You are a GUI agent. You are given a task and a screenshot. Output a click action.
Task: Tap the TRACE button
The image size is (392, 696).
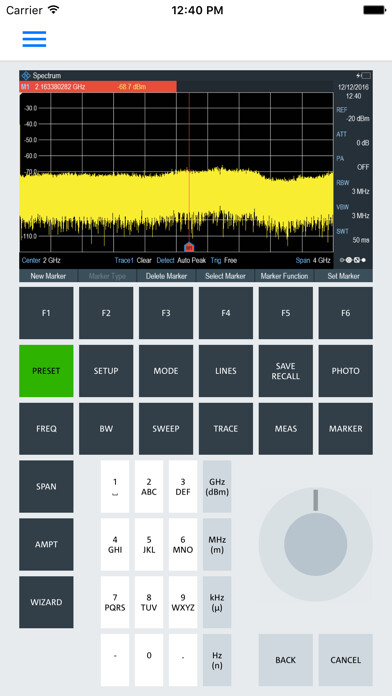(x=226, y=429)
